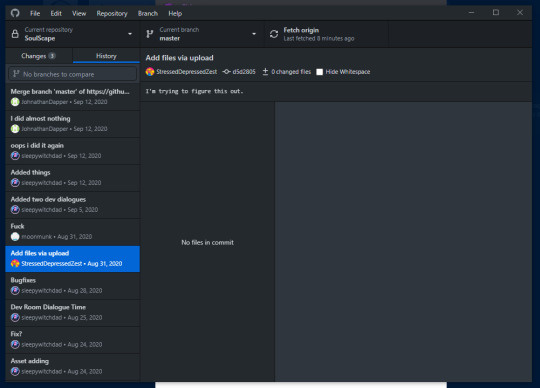
Task: Click '0 changed files' label
Action: pyautogui.click(x=291, y=72)
